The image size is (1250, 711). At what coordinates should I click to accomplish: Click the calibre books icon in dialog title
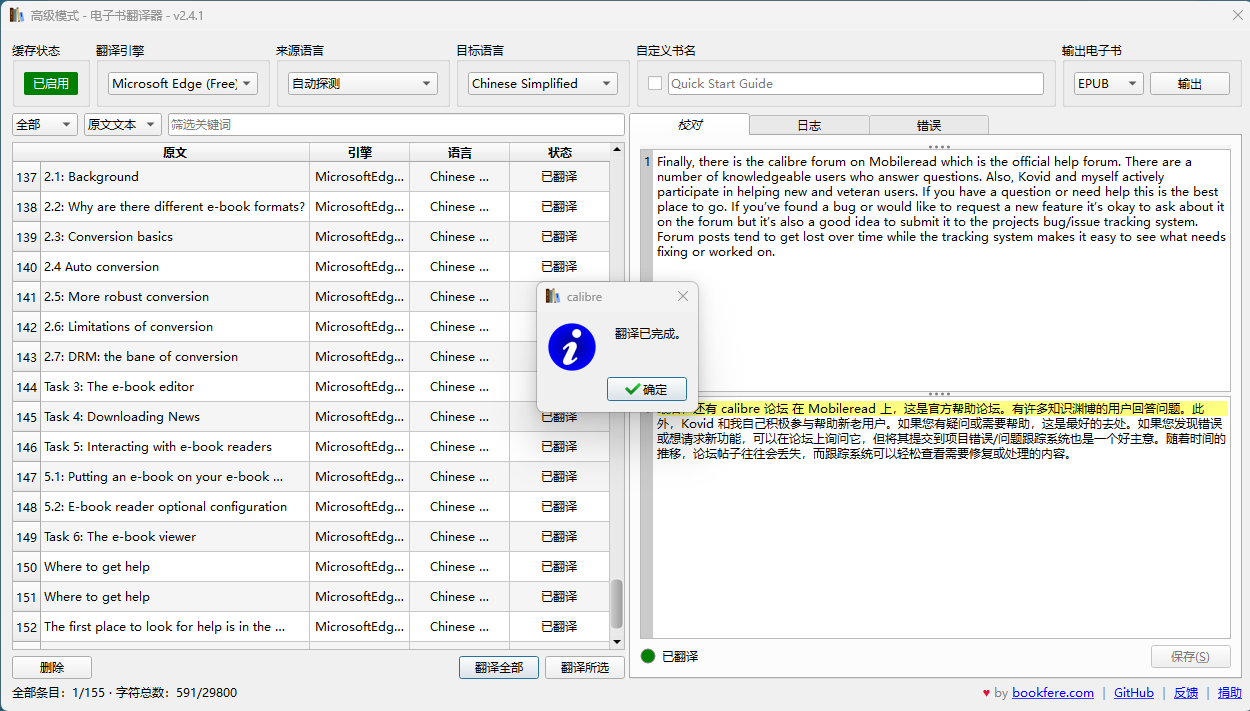(x=552, y=296)
